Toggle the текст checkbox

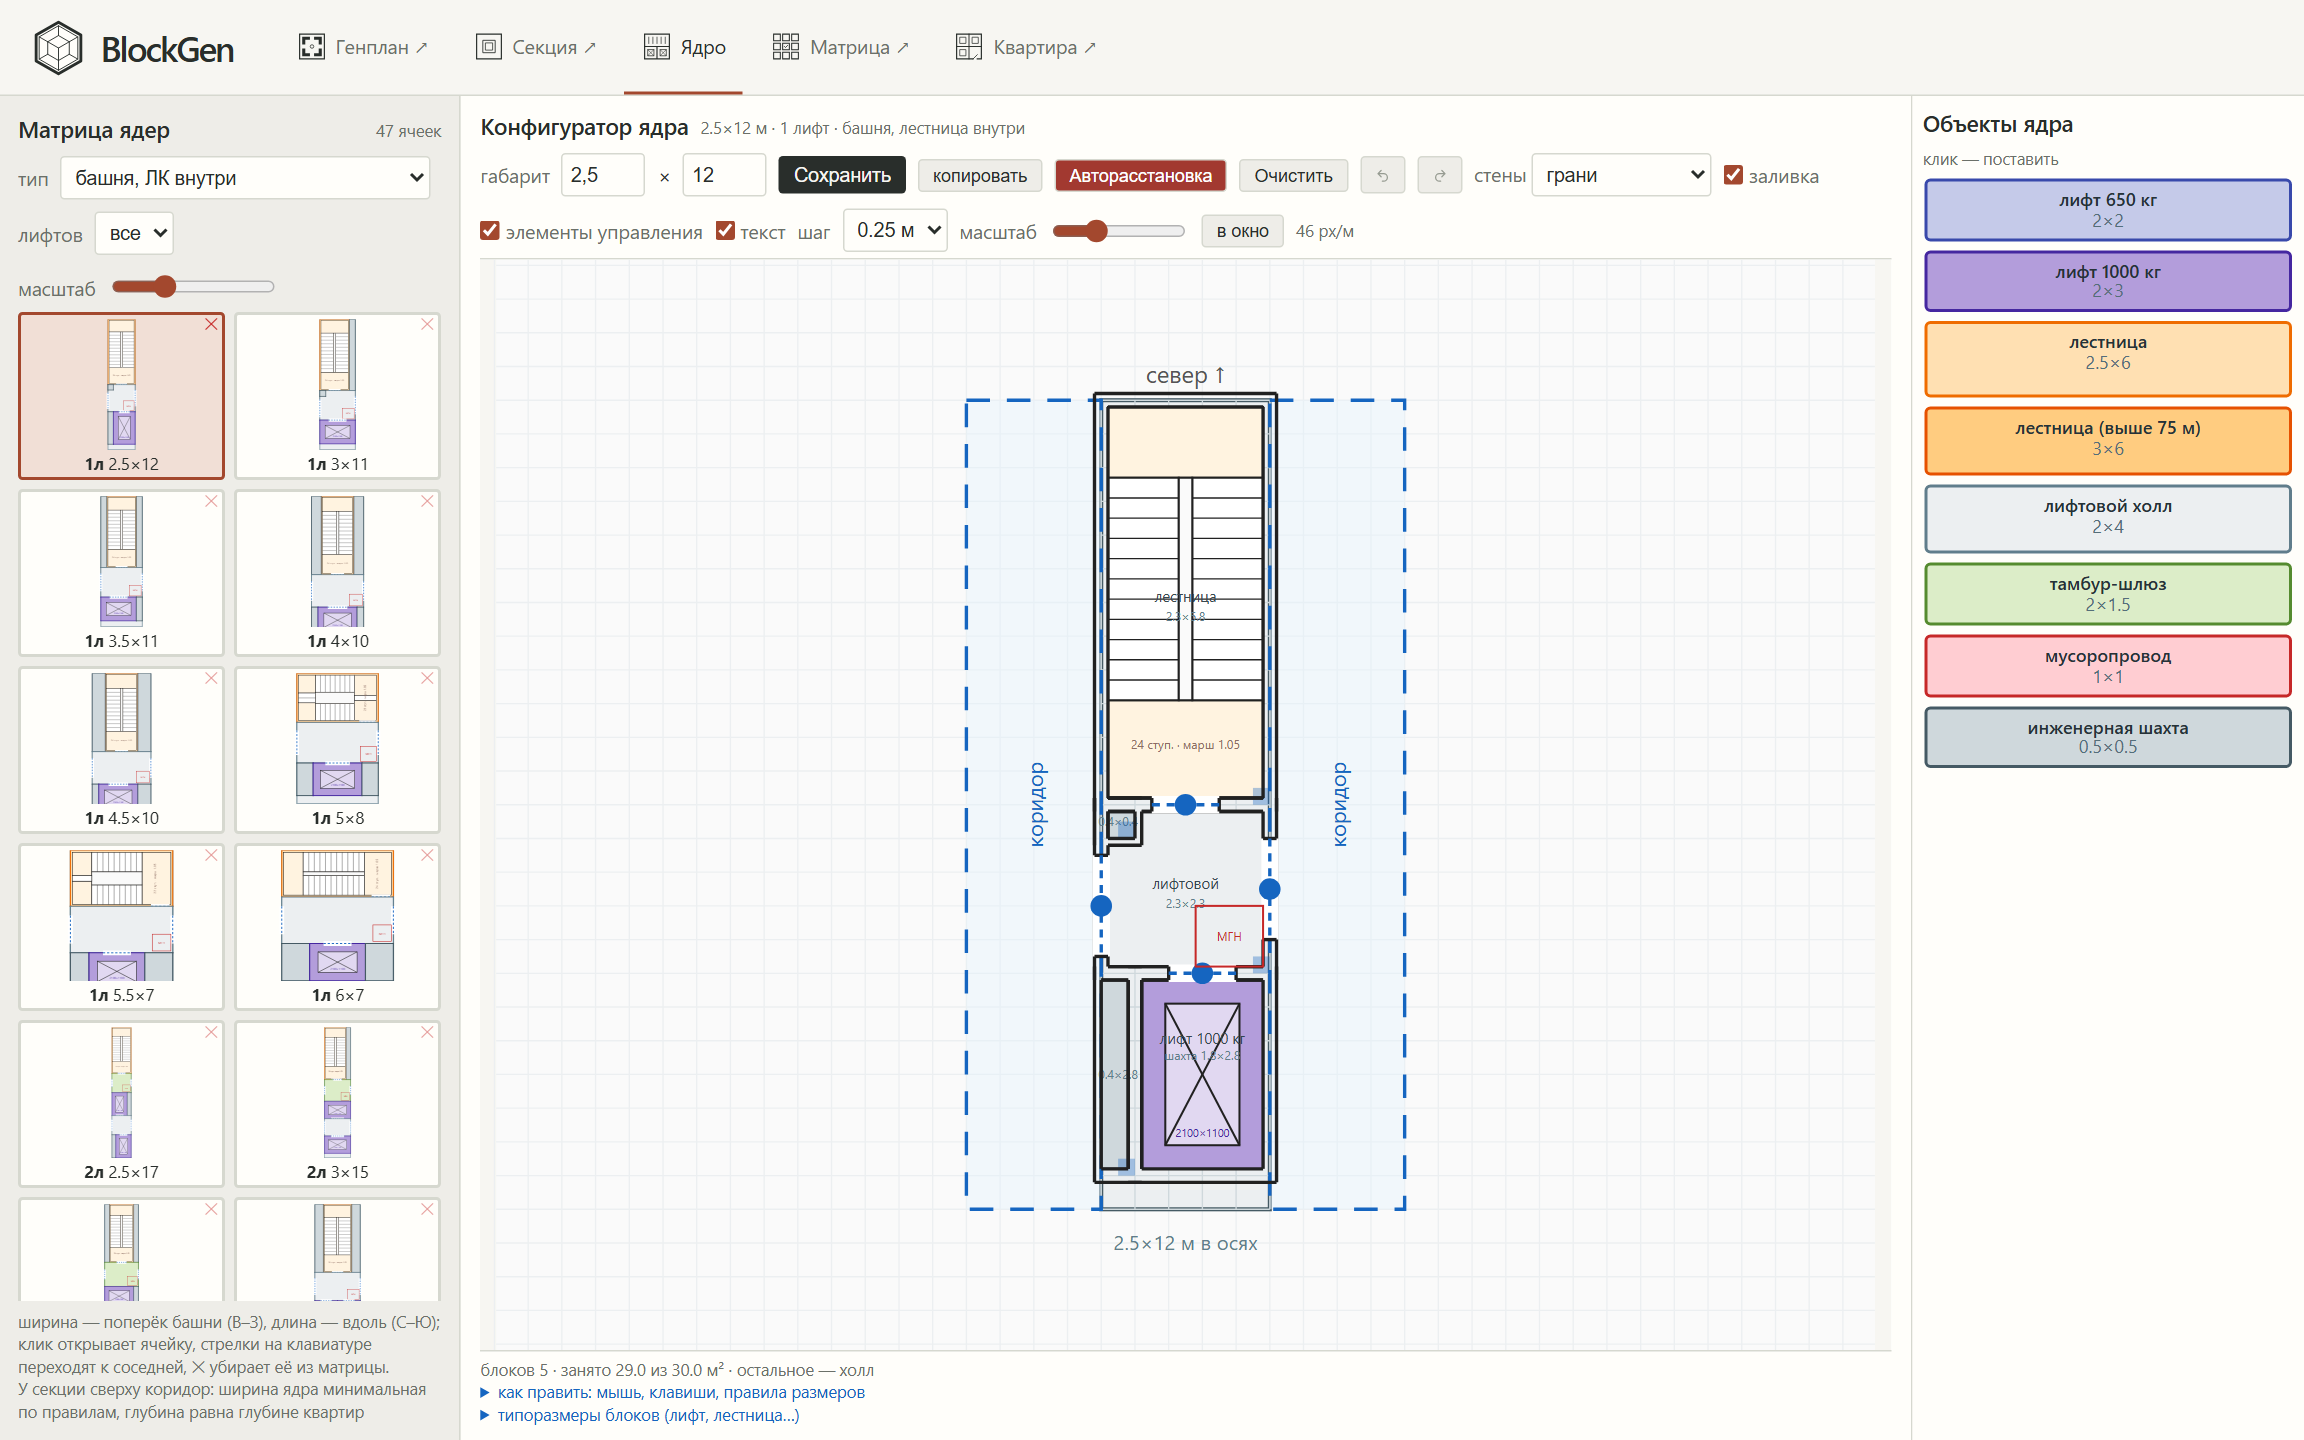(726, 231)
